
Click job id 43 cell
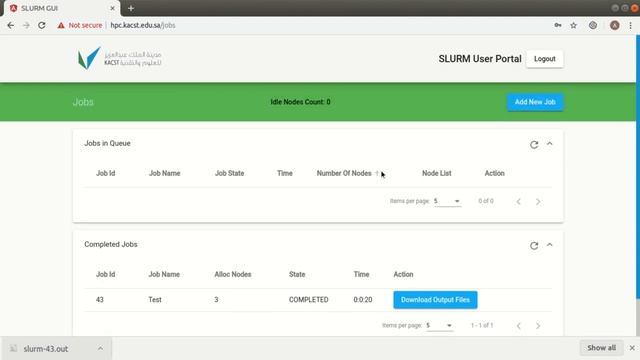click(x=100, y=300)
